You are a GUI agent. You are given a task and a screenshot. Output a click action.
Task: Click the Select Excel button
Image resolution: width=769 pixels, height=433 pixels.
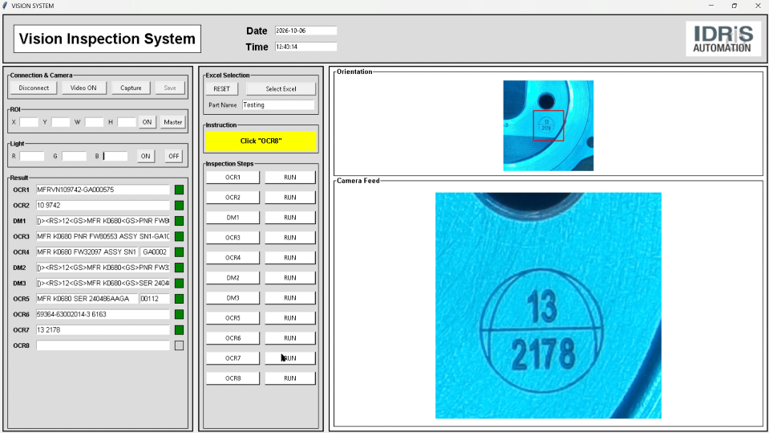[281, 89]
